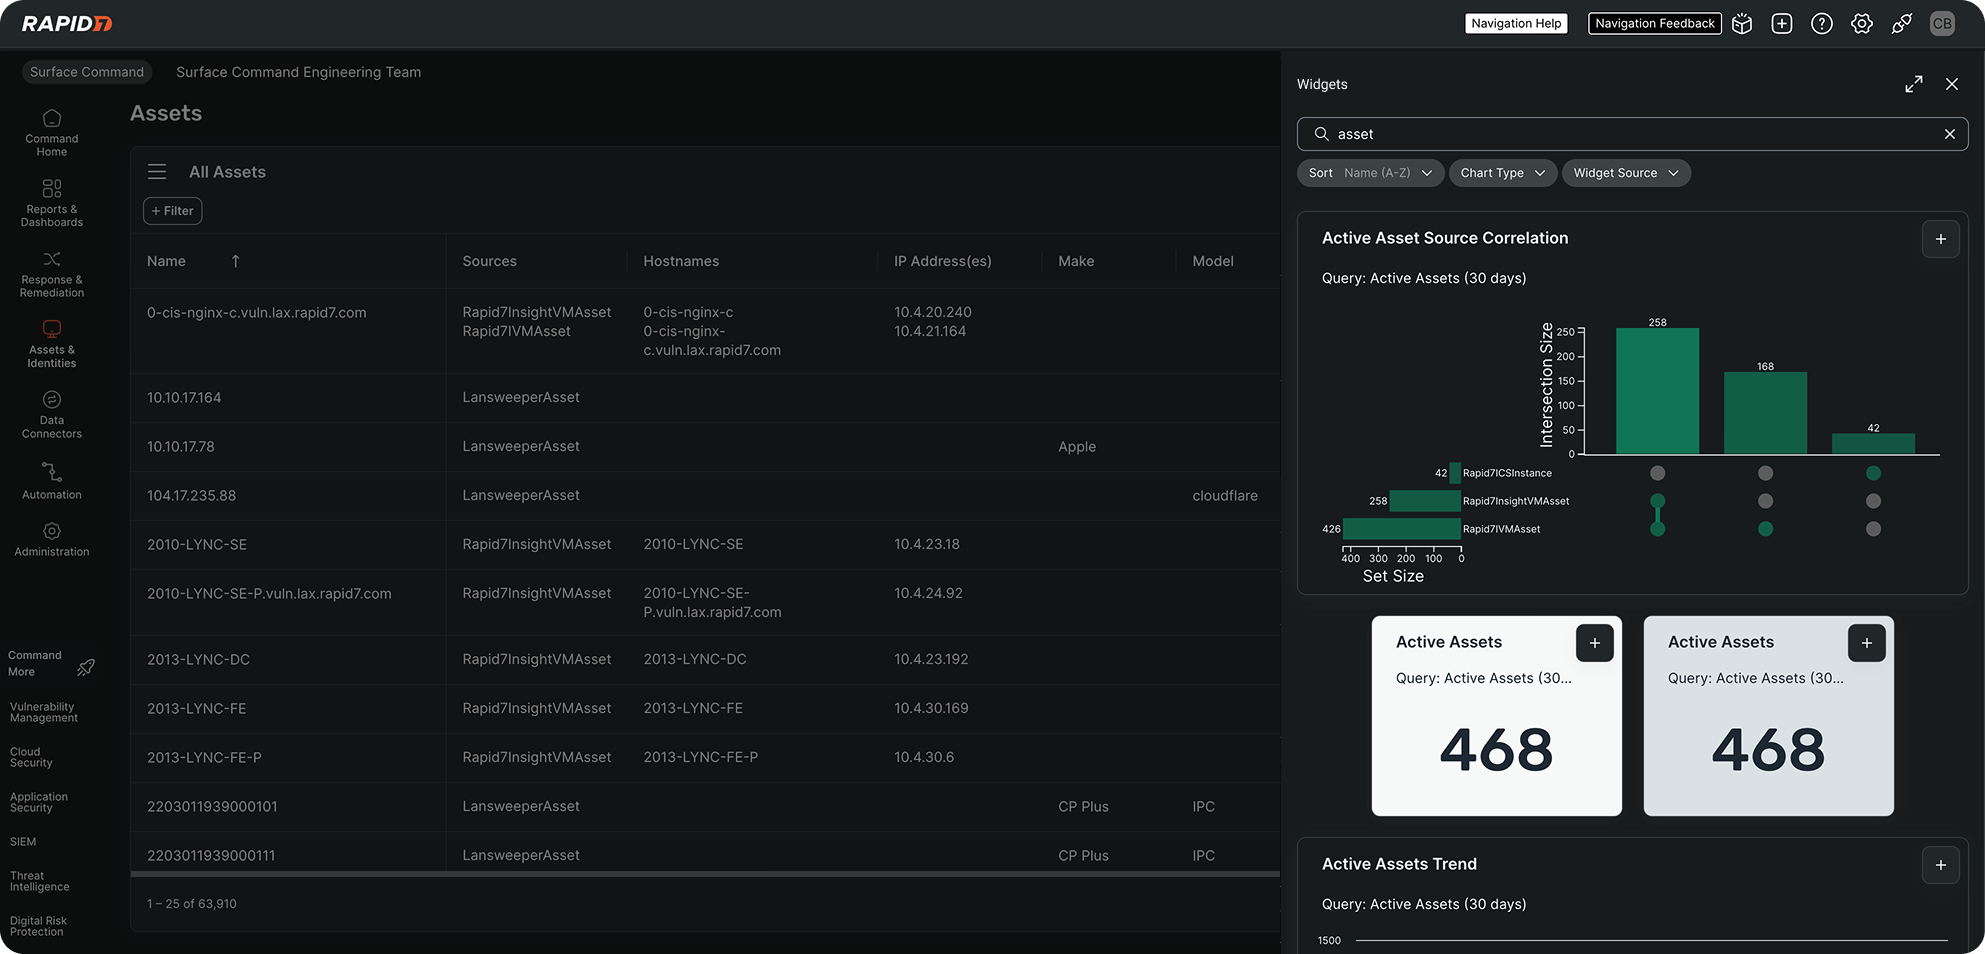Add the first Active Assets count widget

[1595, 643]
